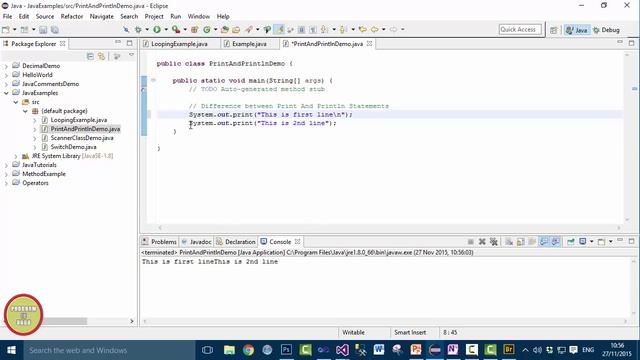Click the Search flashlight icon in toolbar
The width and height of the screenshot is (640, 360).
[x=248, y=29]
